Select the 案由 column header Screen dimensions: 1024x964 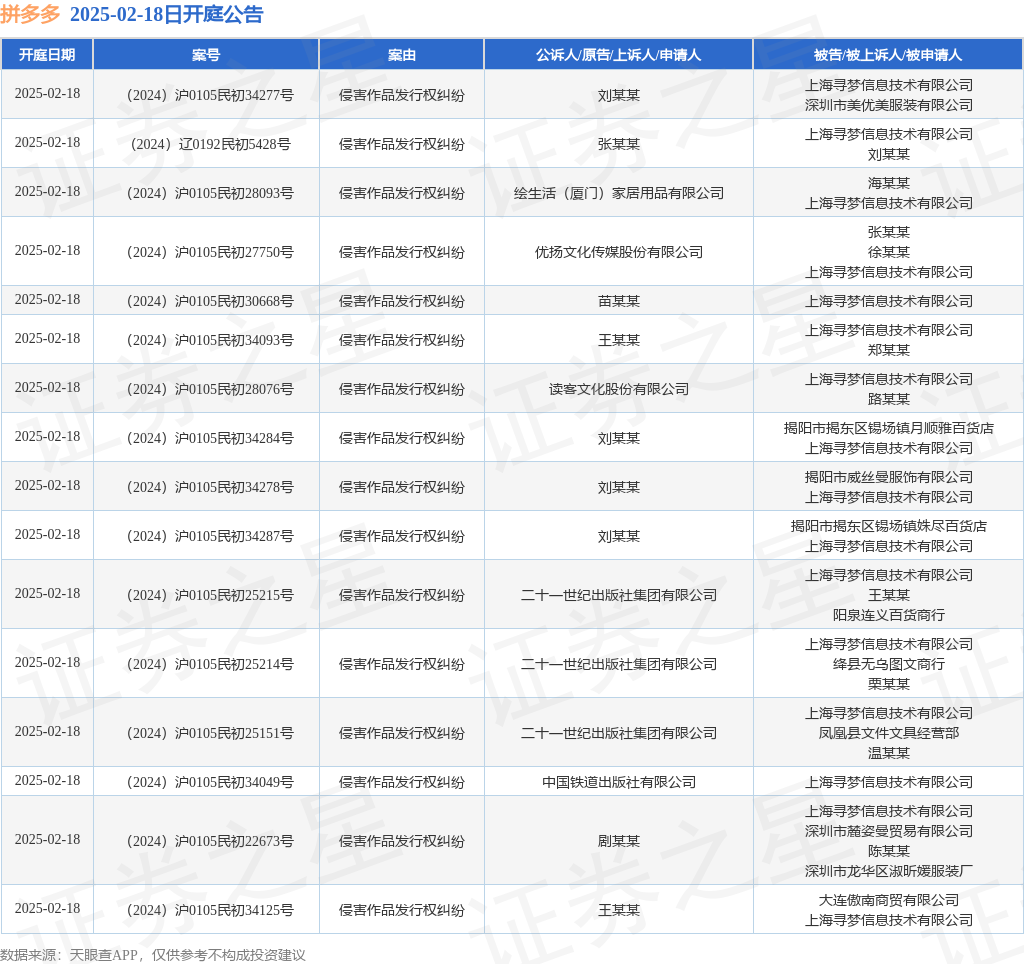coord(400,54)
